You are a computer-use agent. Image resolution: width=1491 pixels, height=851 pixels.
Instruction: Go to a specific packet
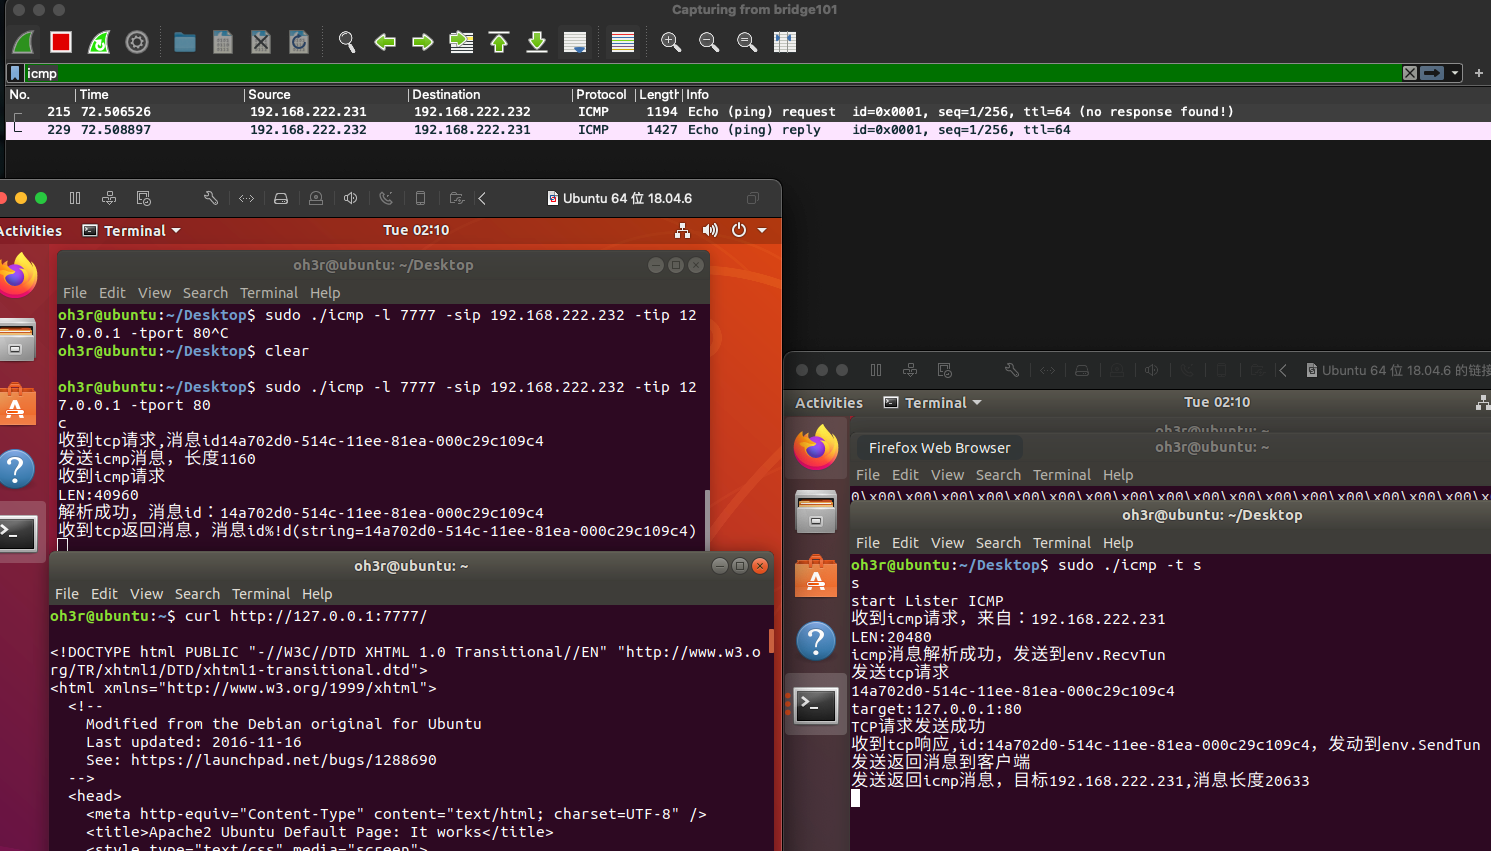[x=461, y=42]
